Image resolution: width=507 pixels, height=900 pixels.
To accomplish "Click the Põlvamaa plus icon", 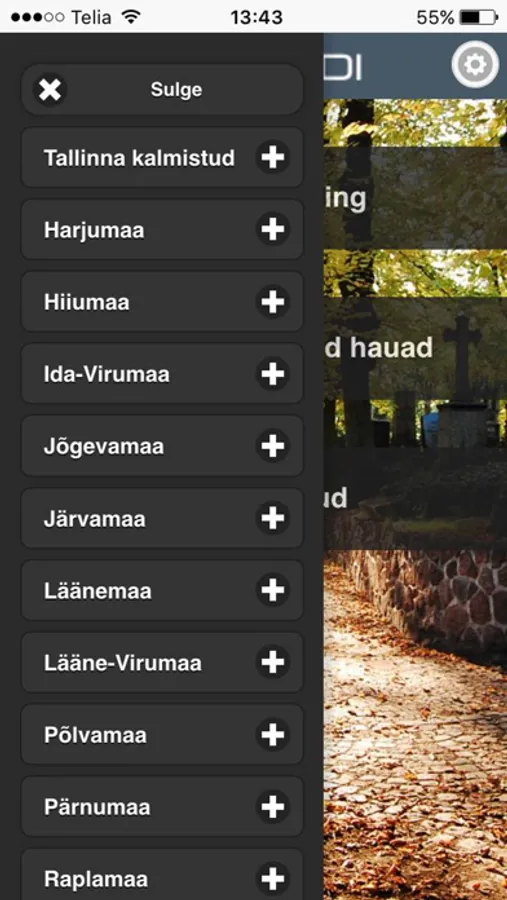I will [x=273, y=735].
